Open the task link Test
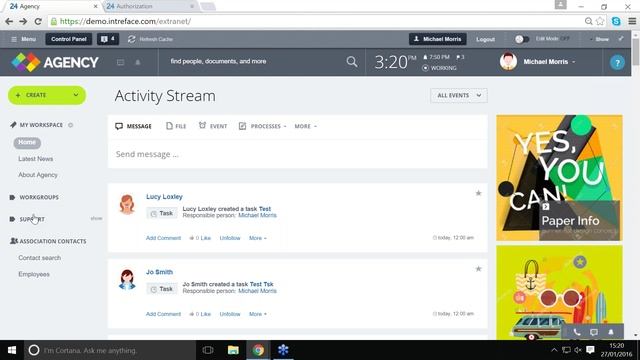The image size is (640, 360). coord(264,209)
